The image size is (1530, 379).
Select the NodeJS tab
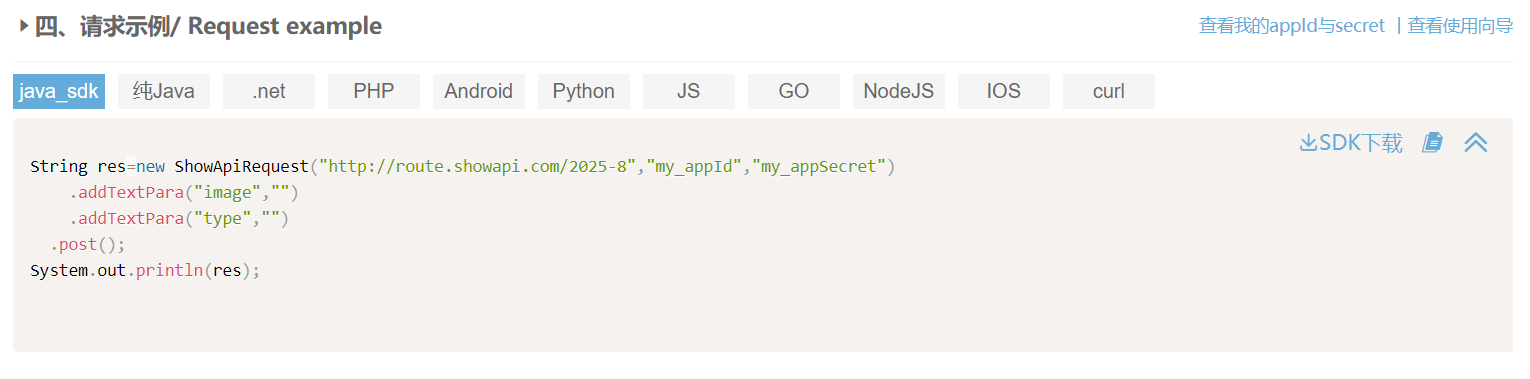coord(899,91)
